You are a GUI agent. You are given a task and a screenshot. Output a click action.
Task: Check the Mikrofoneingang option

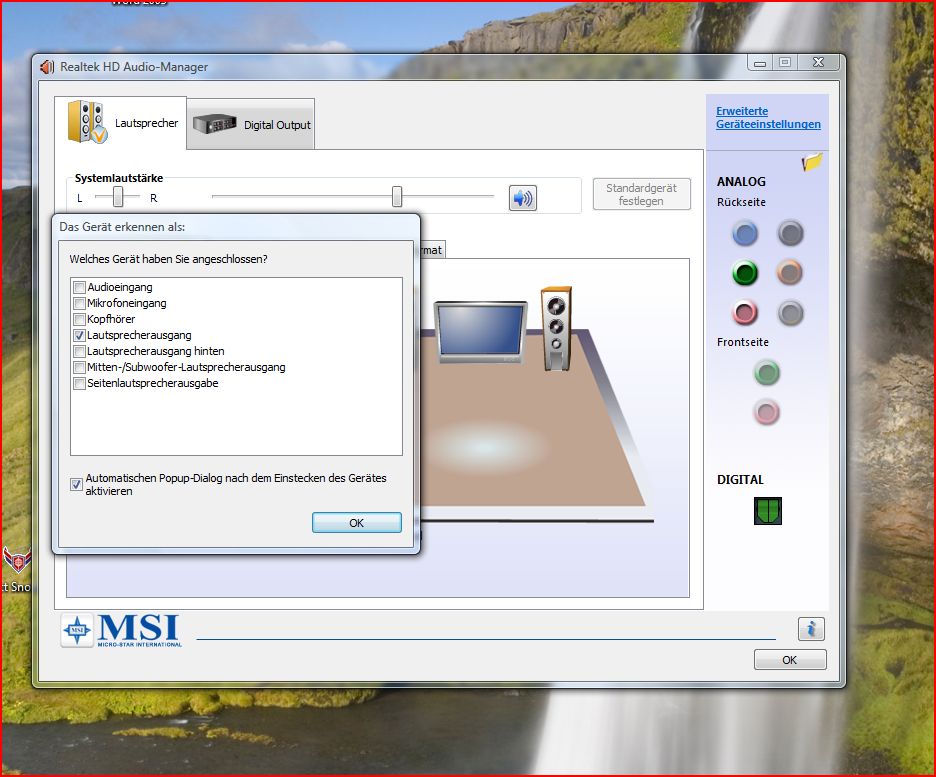coord(79,303)
